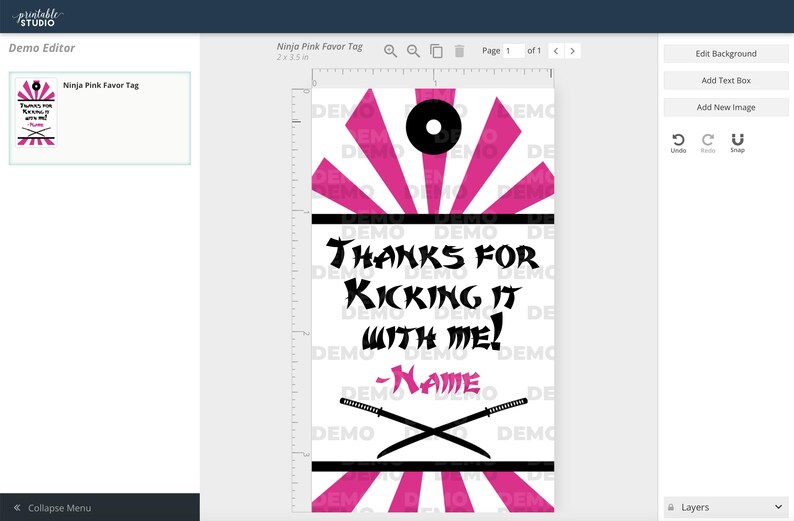Undo the last action
Image resolution: width=794 pixels, height=521 pixels.
pyautogui.click(x=678, y=143)
